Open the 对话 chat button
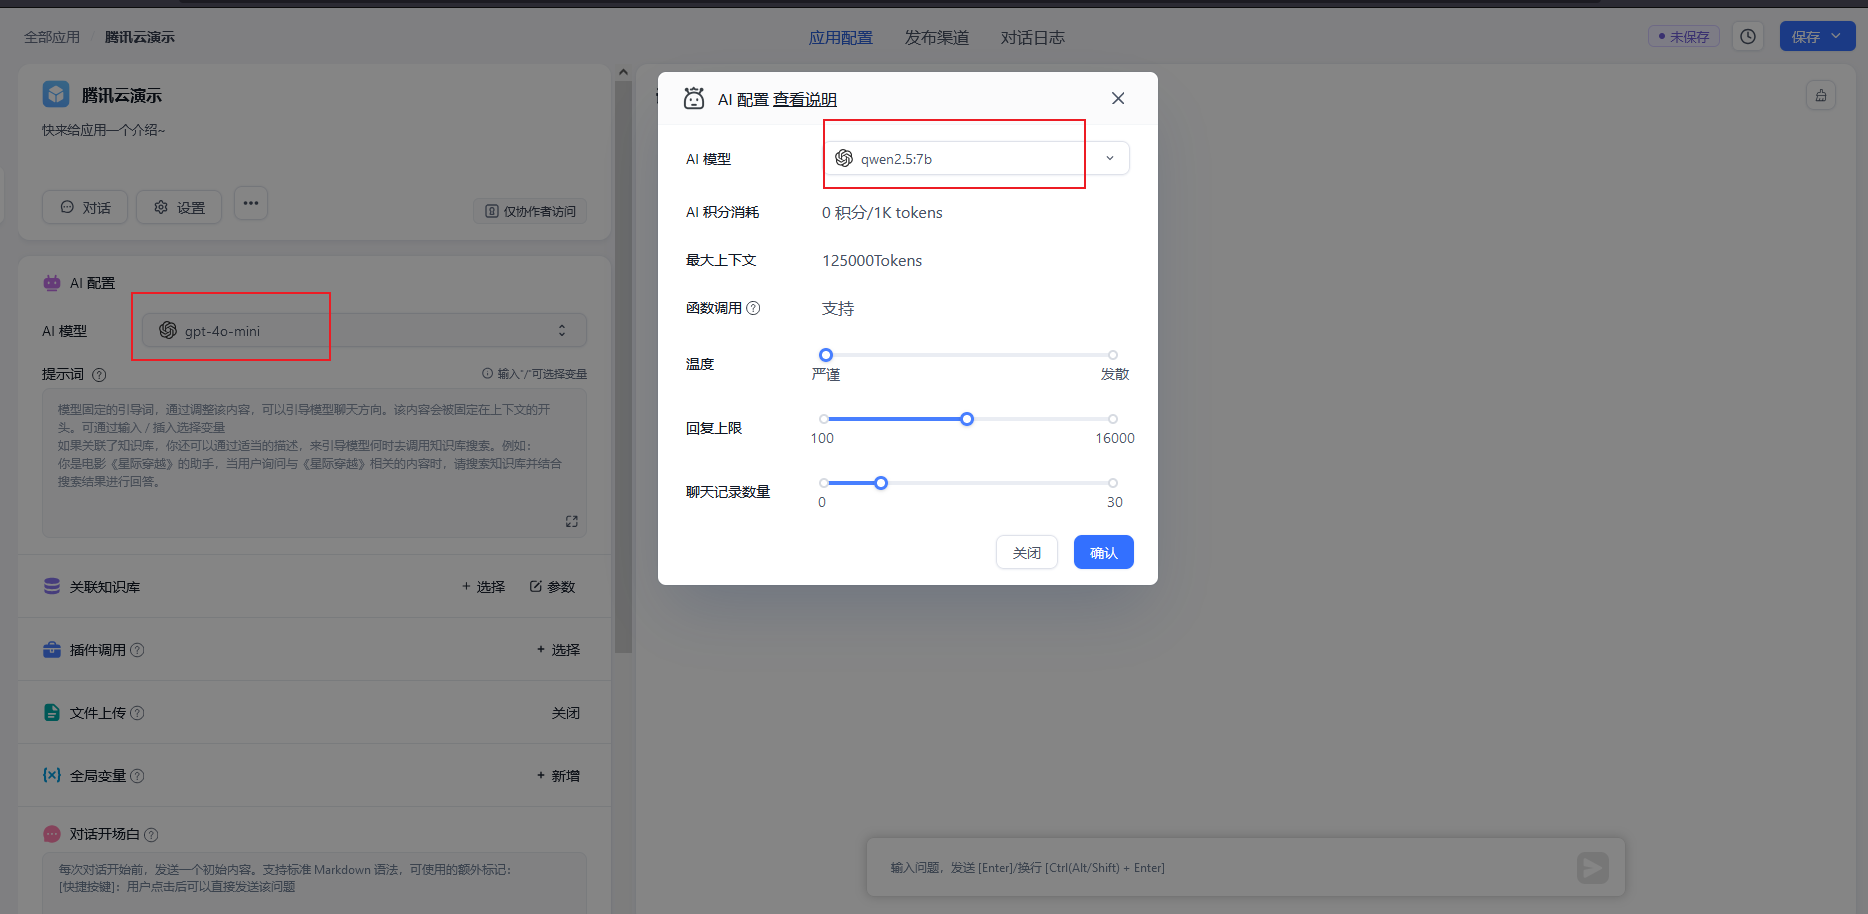The image size is (1868, 914). [85, 207]
